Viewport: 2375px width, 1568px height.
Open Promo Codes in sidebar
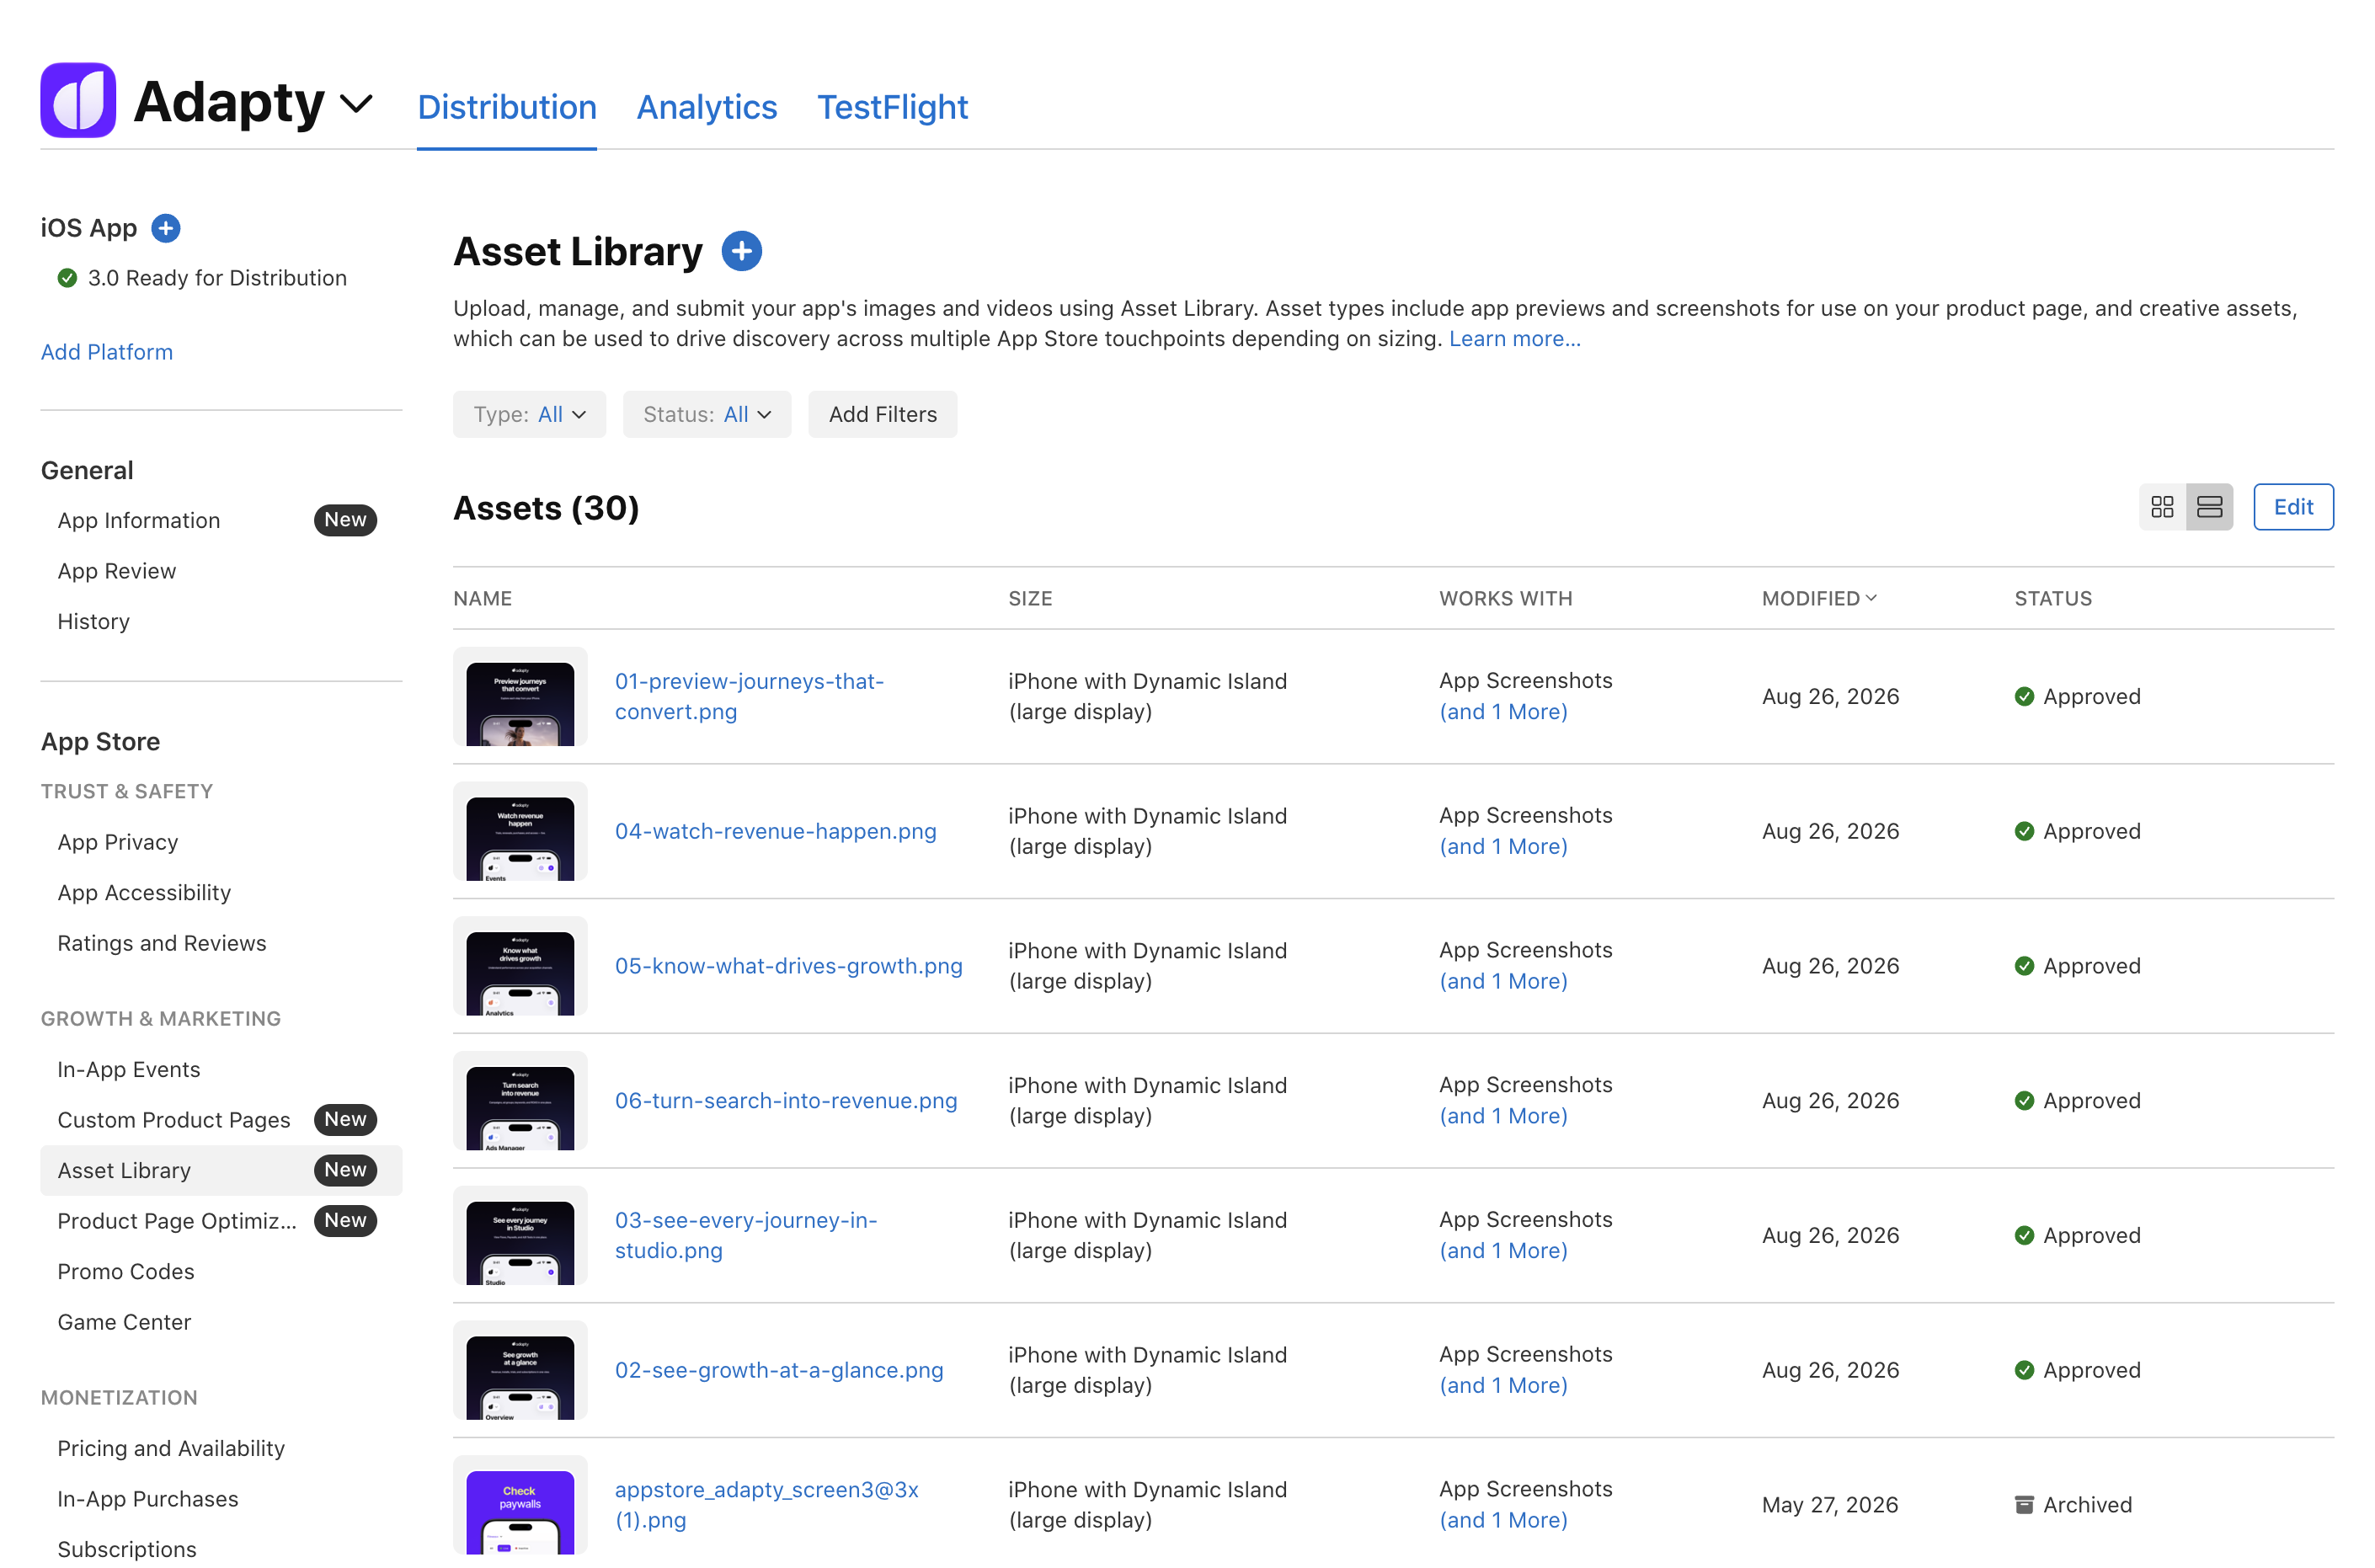[126, 1271]
